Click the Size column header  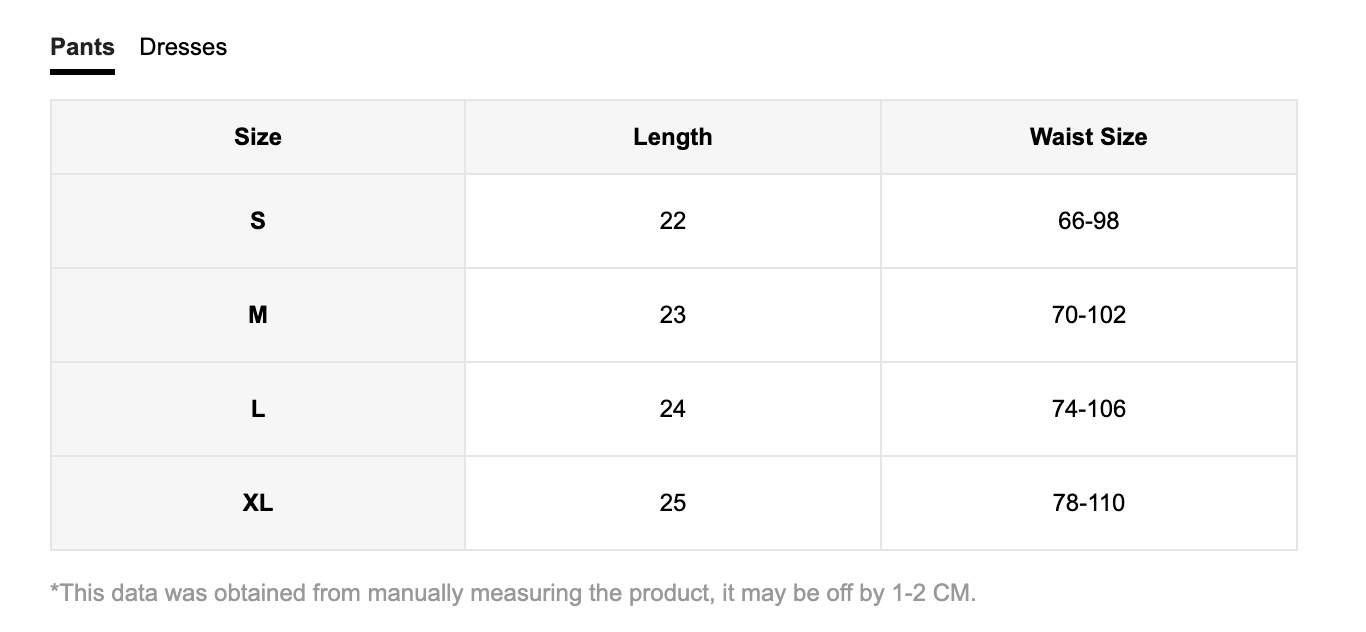click(x=258, y=137)
